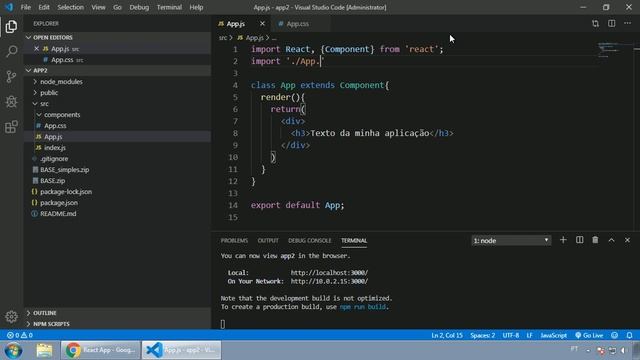Open the Go menu
Image resolution: width=640 pixels, height=360 pixels.
point(117,7)
